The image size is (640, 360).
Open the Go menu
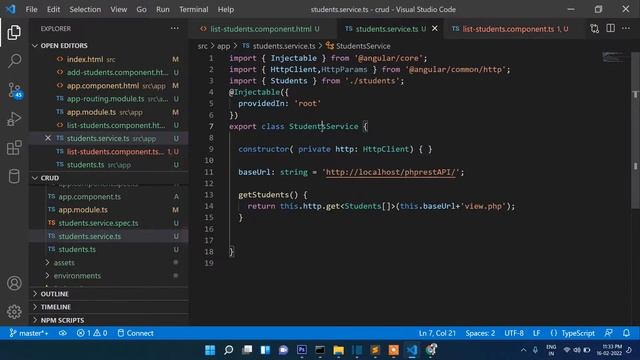coord(141,9)
